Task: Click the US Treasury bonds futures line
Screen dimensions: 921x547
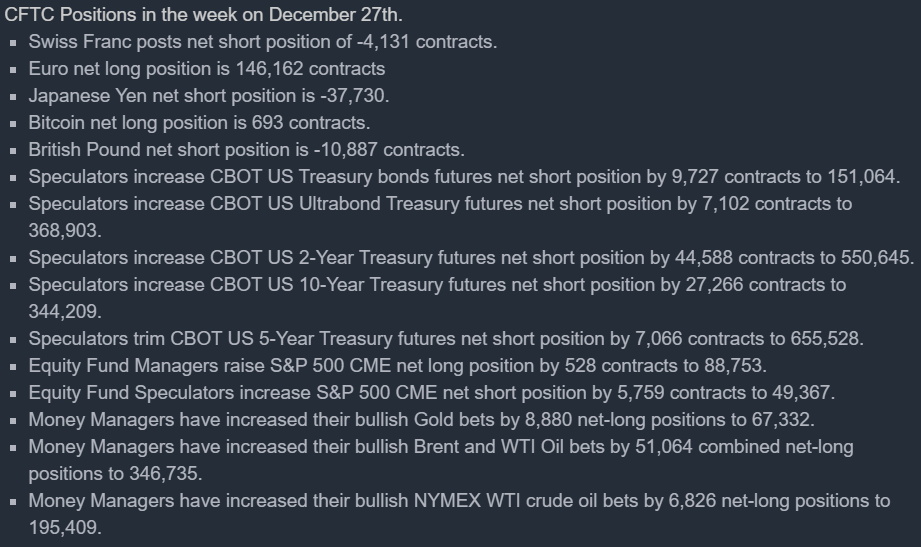Action: coord(464,177)
